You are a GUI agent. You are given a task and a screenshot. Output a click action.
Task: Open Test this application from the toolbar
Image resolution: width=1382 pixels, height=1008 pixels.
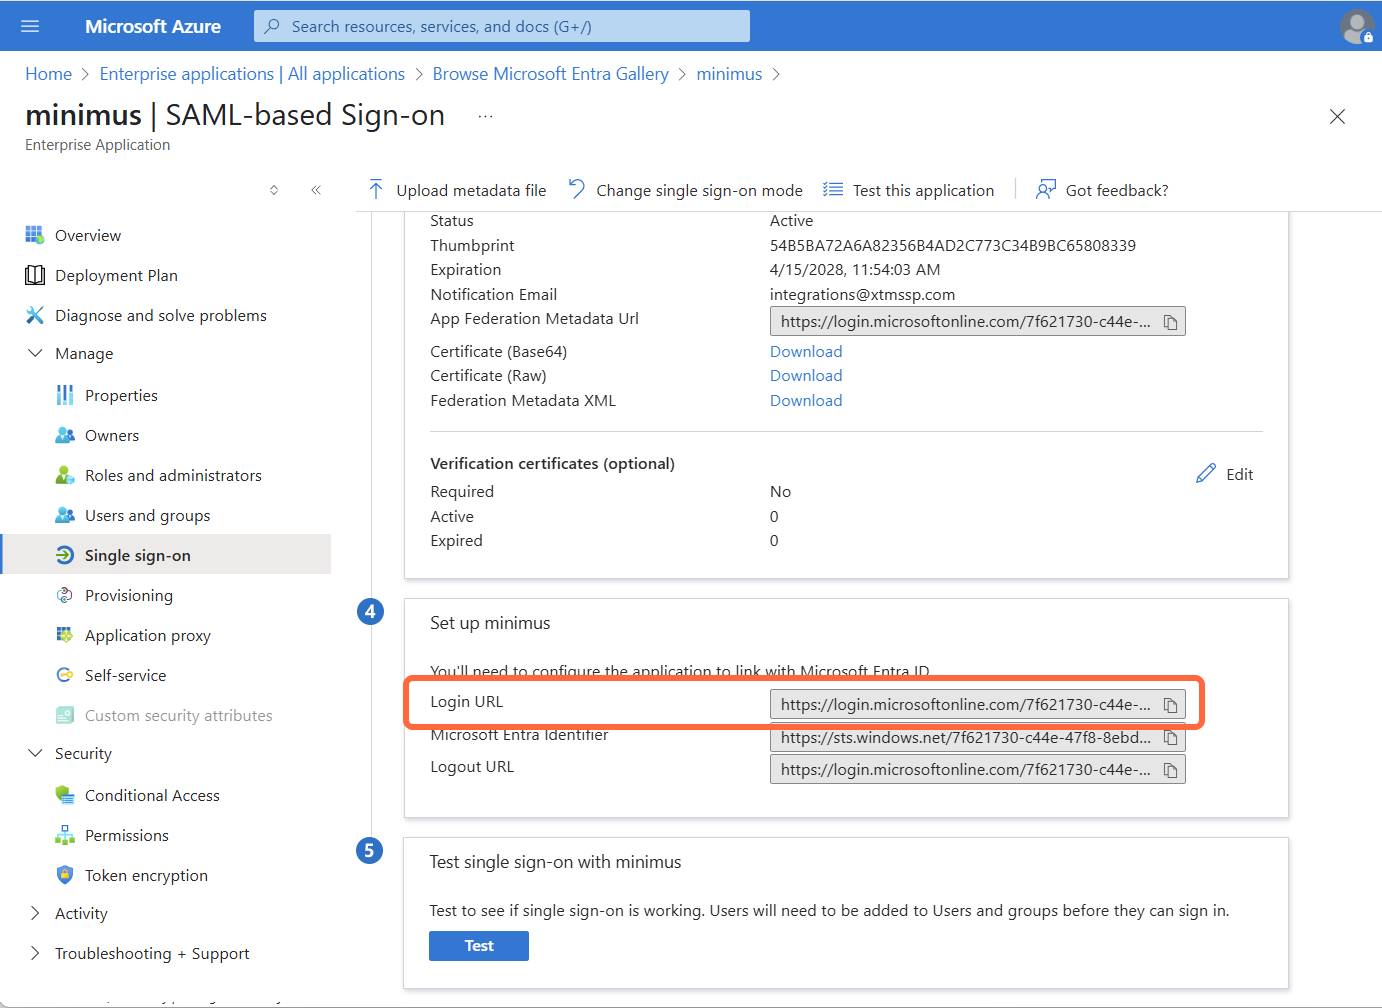(x=908, y=189)
